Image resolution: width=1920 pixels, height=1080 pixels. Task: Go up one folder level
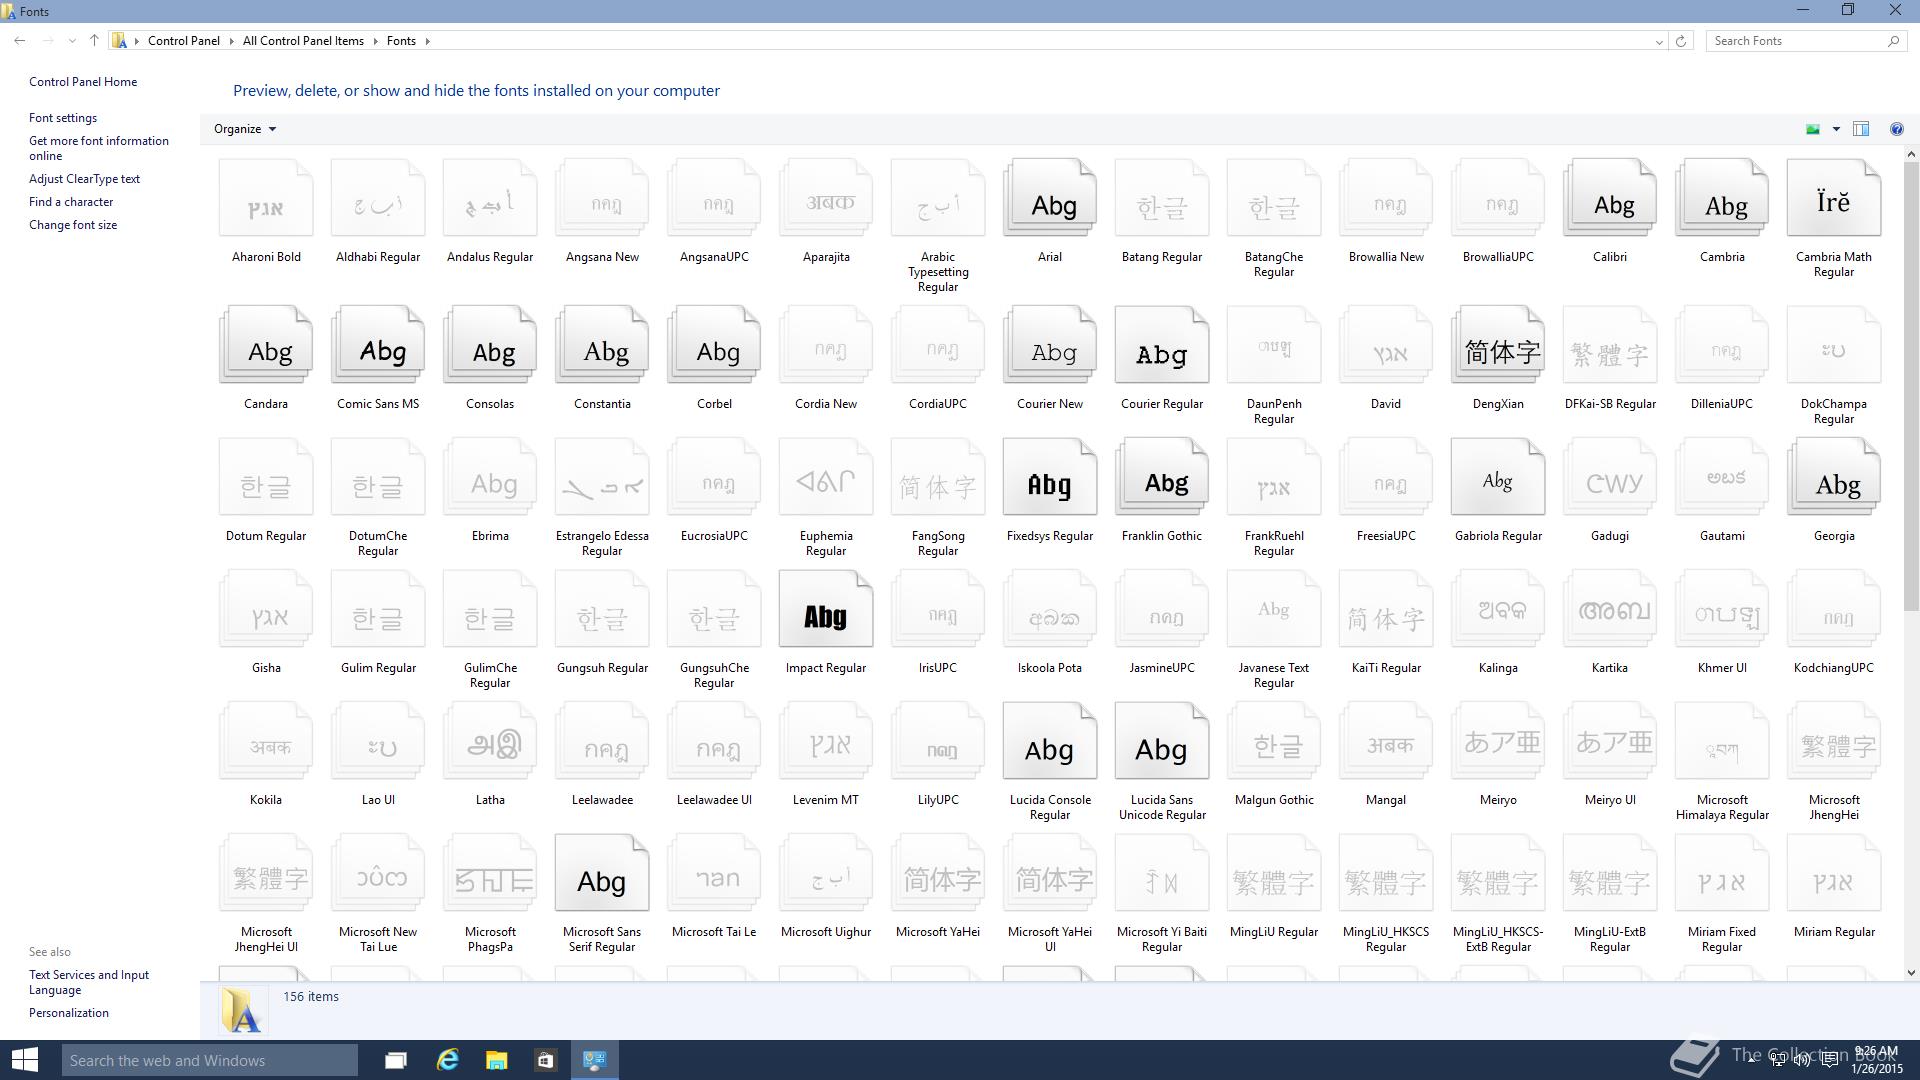point(94,41)
